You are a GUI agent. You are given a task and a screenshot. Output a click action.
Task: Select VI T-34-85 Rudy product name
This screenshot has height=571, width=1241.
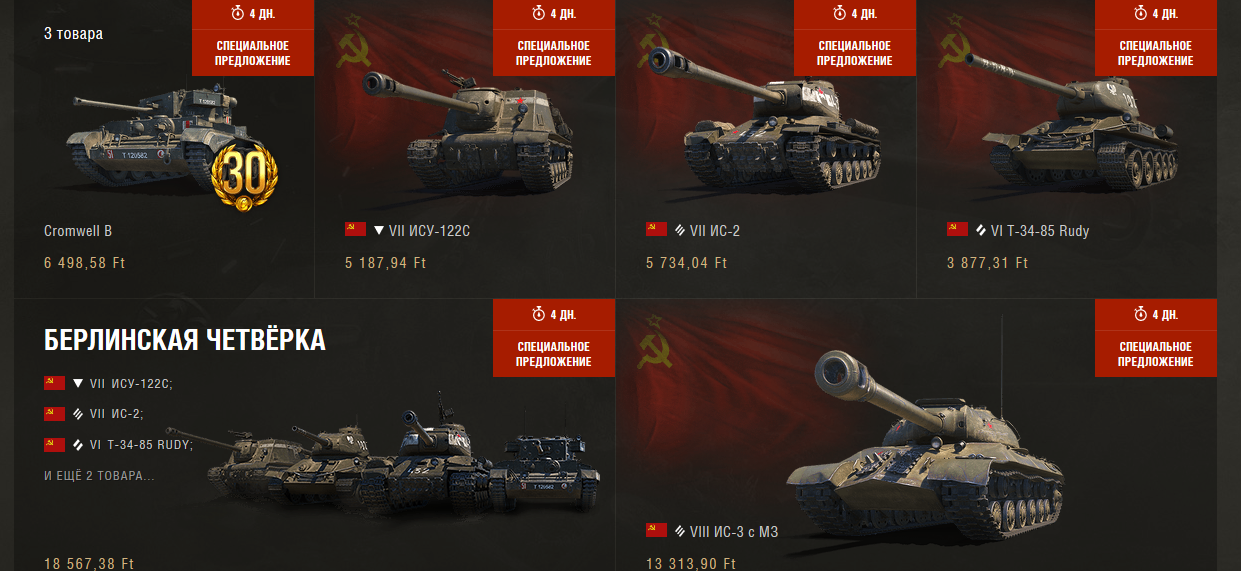pos(1040,231)
